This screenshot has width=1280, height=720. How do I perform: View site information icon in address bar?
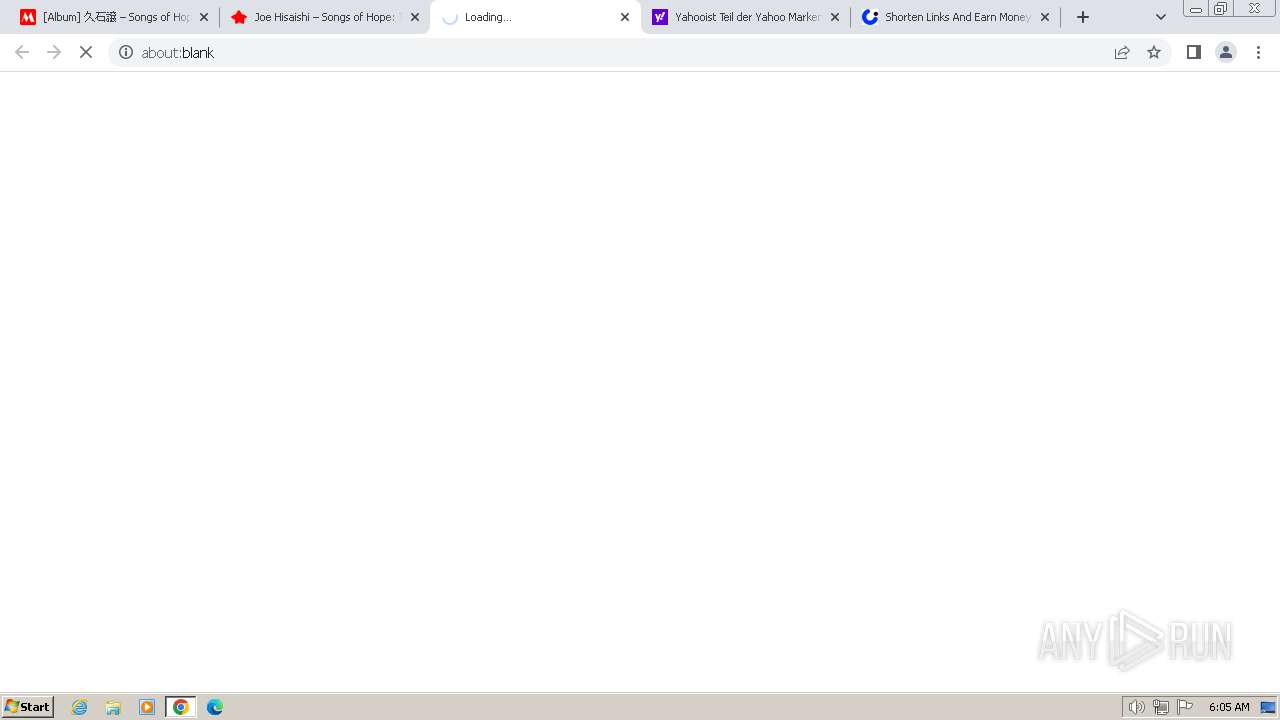tap(126, 52)
